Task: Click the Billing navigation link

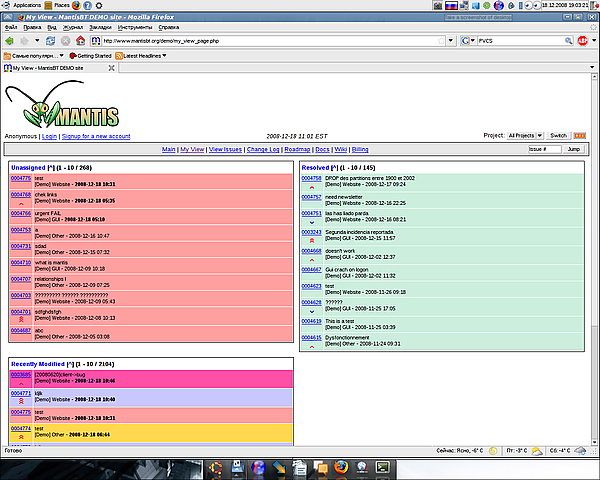Action: pyautogui.click(x=360, y=149)
